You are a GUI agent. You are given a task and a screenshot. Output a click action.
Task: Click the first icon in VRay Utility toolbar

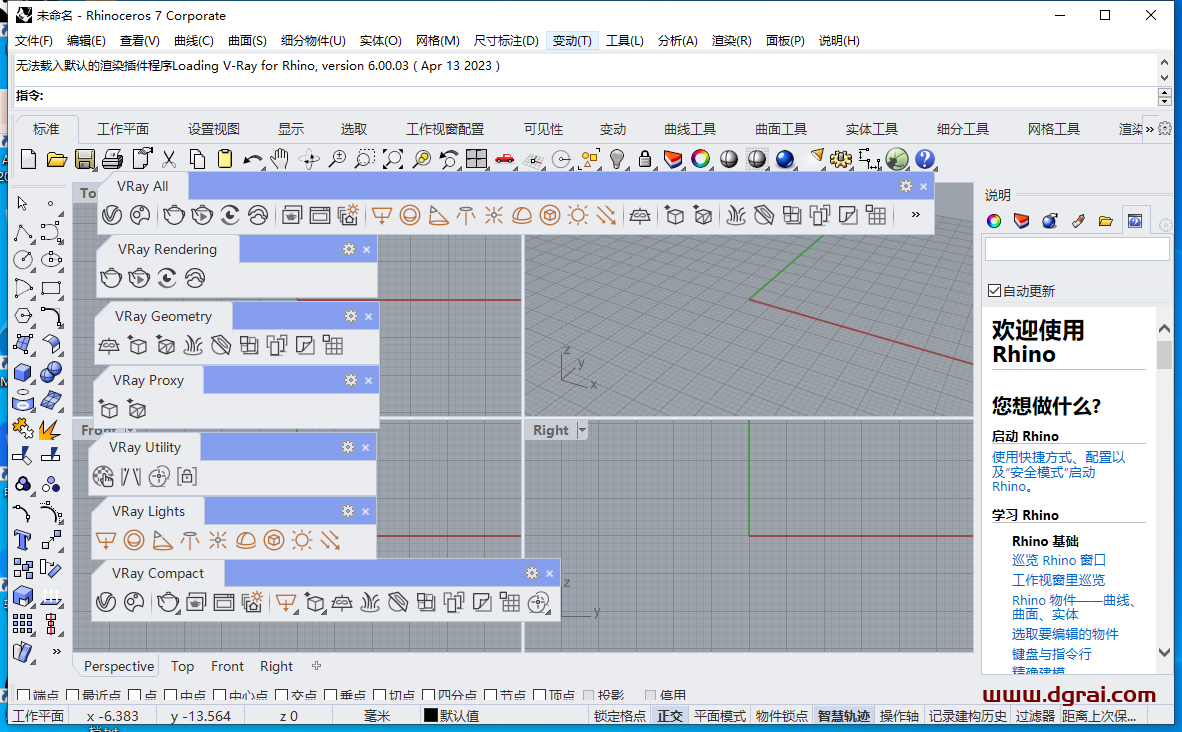point(103,476)
